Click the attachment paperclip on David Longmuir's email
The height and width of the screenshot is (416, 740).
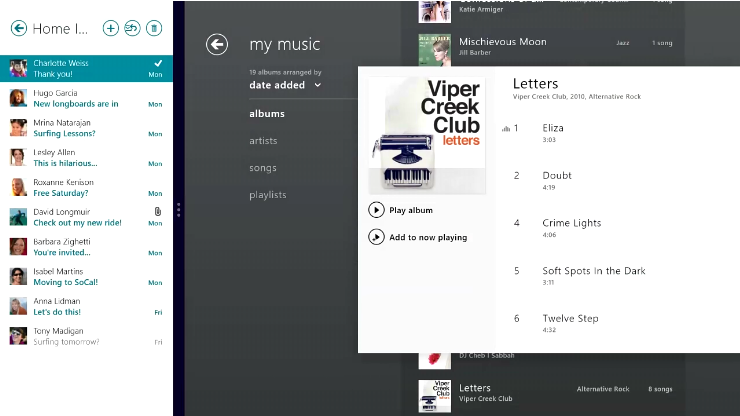157,211
